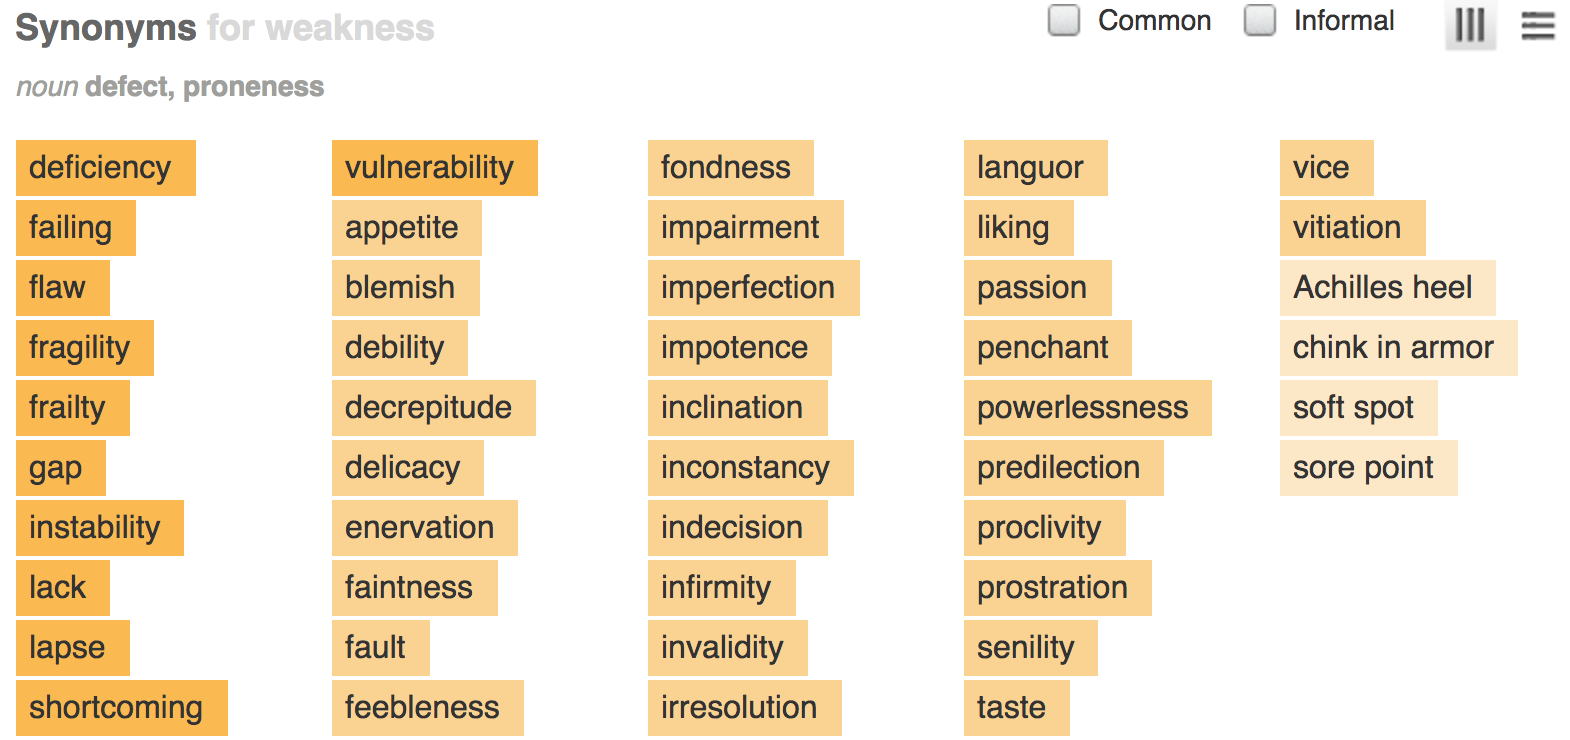Select 'chink in armor' synonym
The width and height of the screenshot is (1570, 740).
pyautogui.click(x=1397, y=348)
